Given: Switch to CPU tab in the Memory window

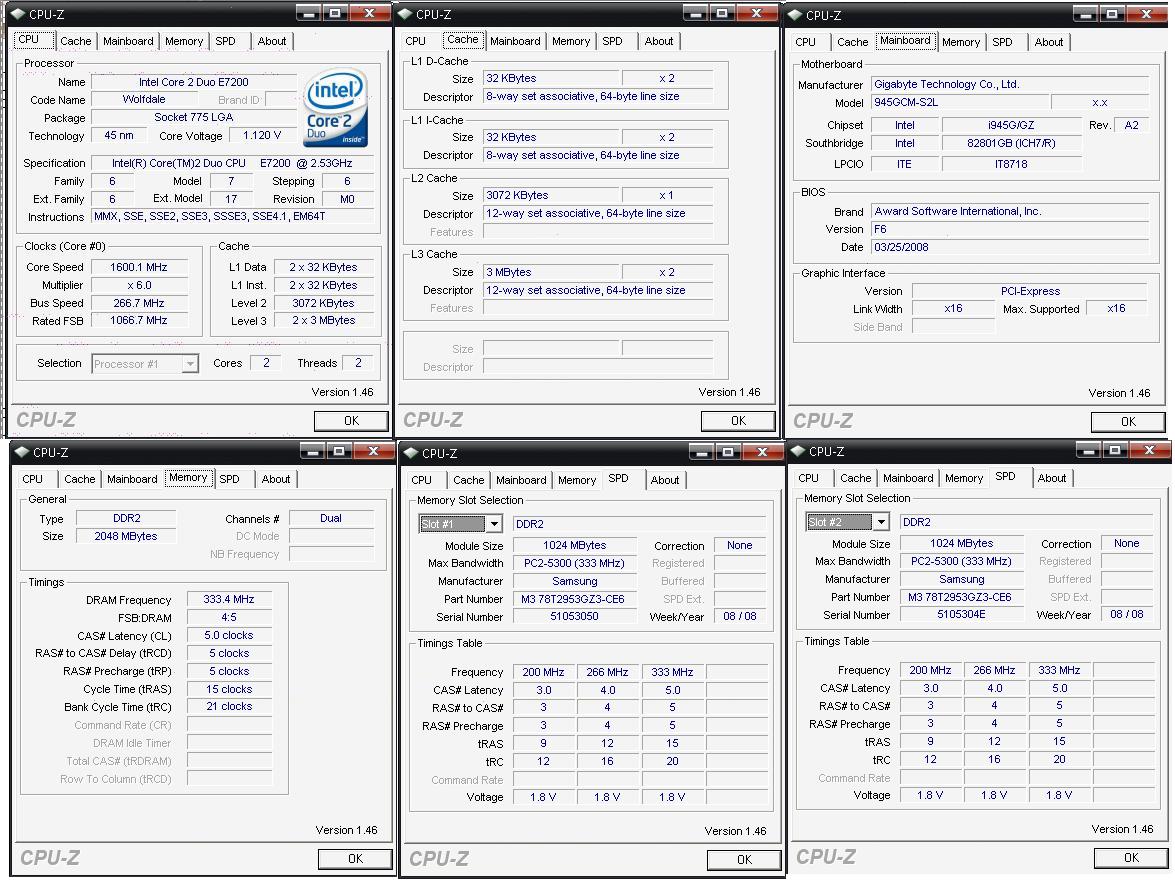Looking at the screenshot, I should pos(32,479).
